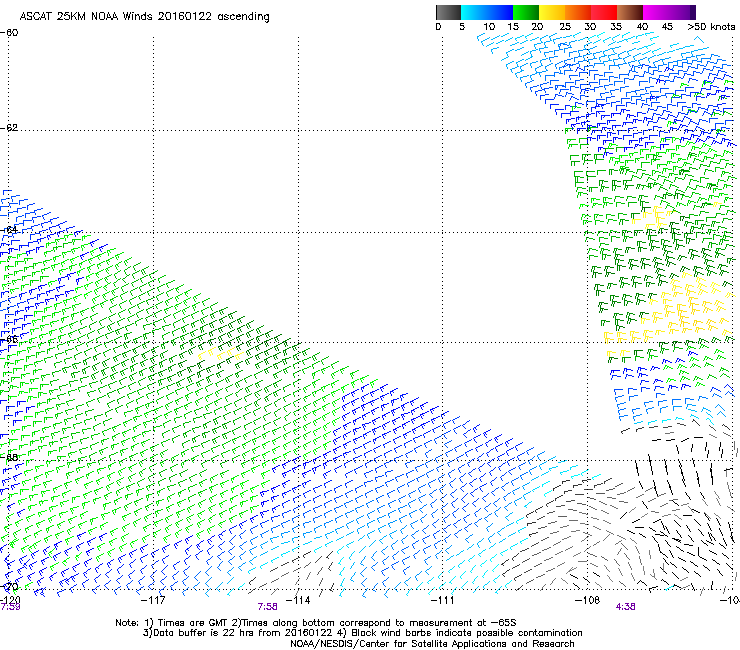This screenshot has height=650, width=740.
Task: Click the cyan-to-blue 5-15 knot legend gradient
Action: (487, 12)
